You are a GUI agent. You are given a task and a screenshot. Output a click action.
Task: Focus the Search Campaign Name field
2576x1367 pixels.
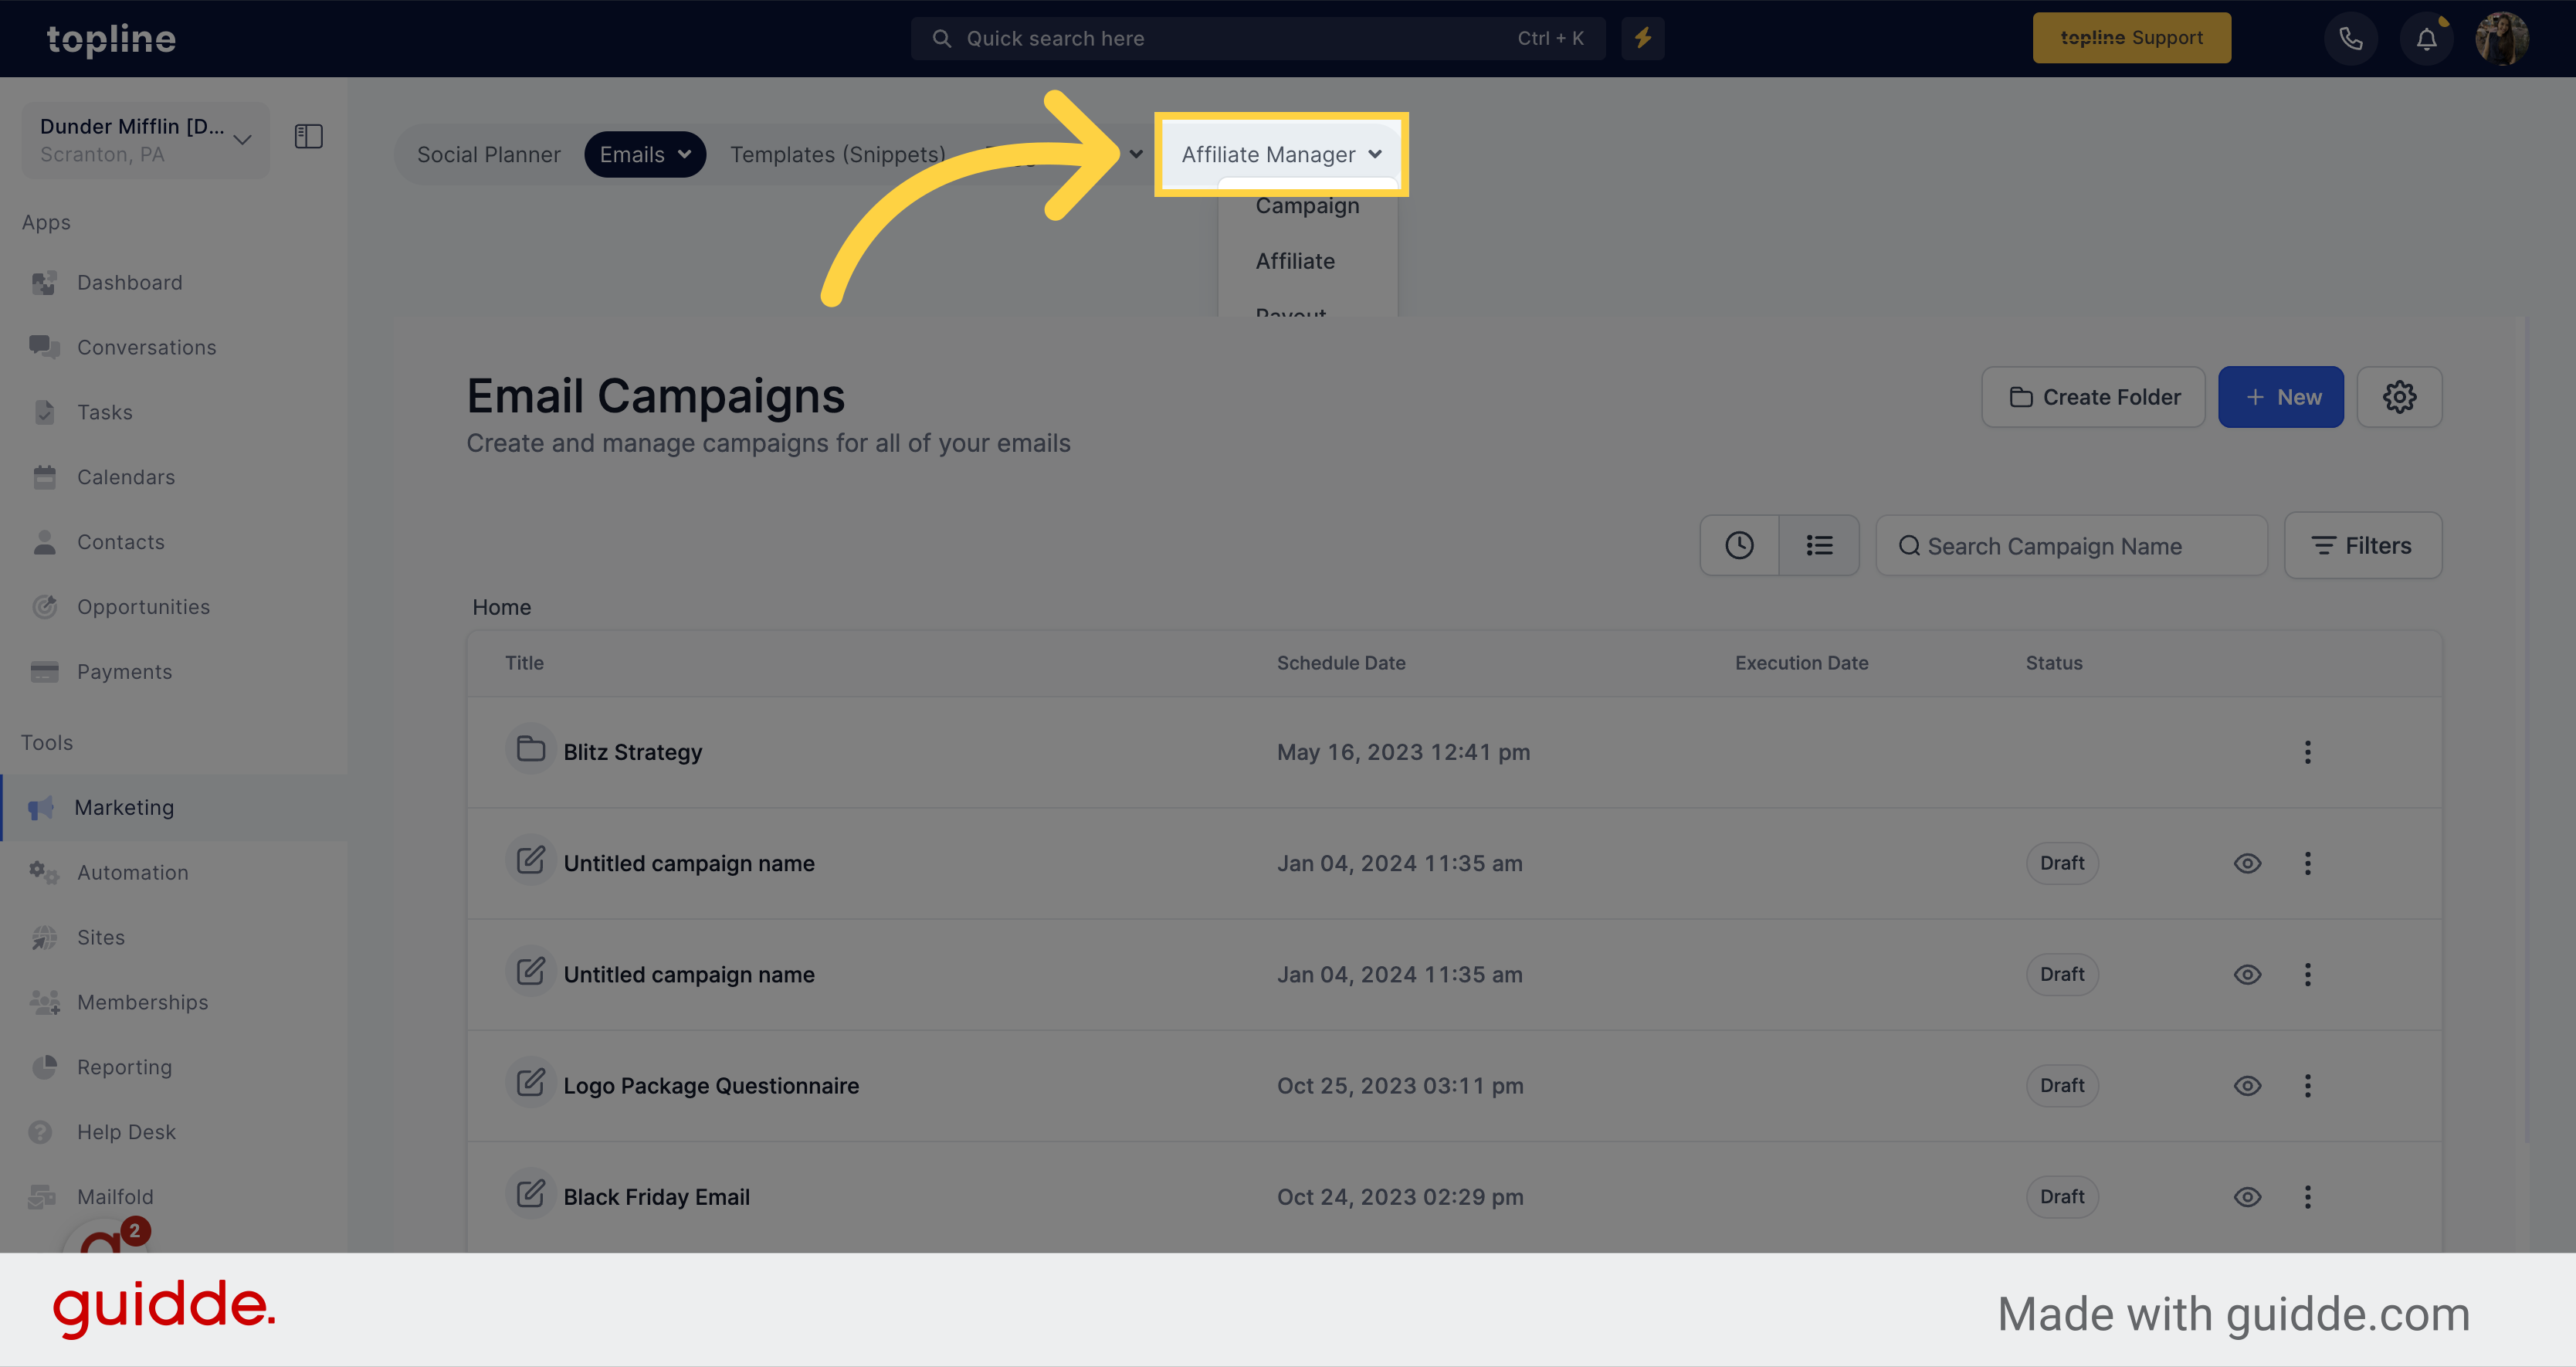(x=2071, y=545)
